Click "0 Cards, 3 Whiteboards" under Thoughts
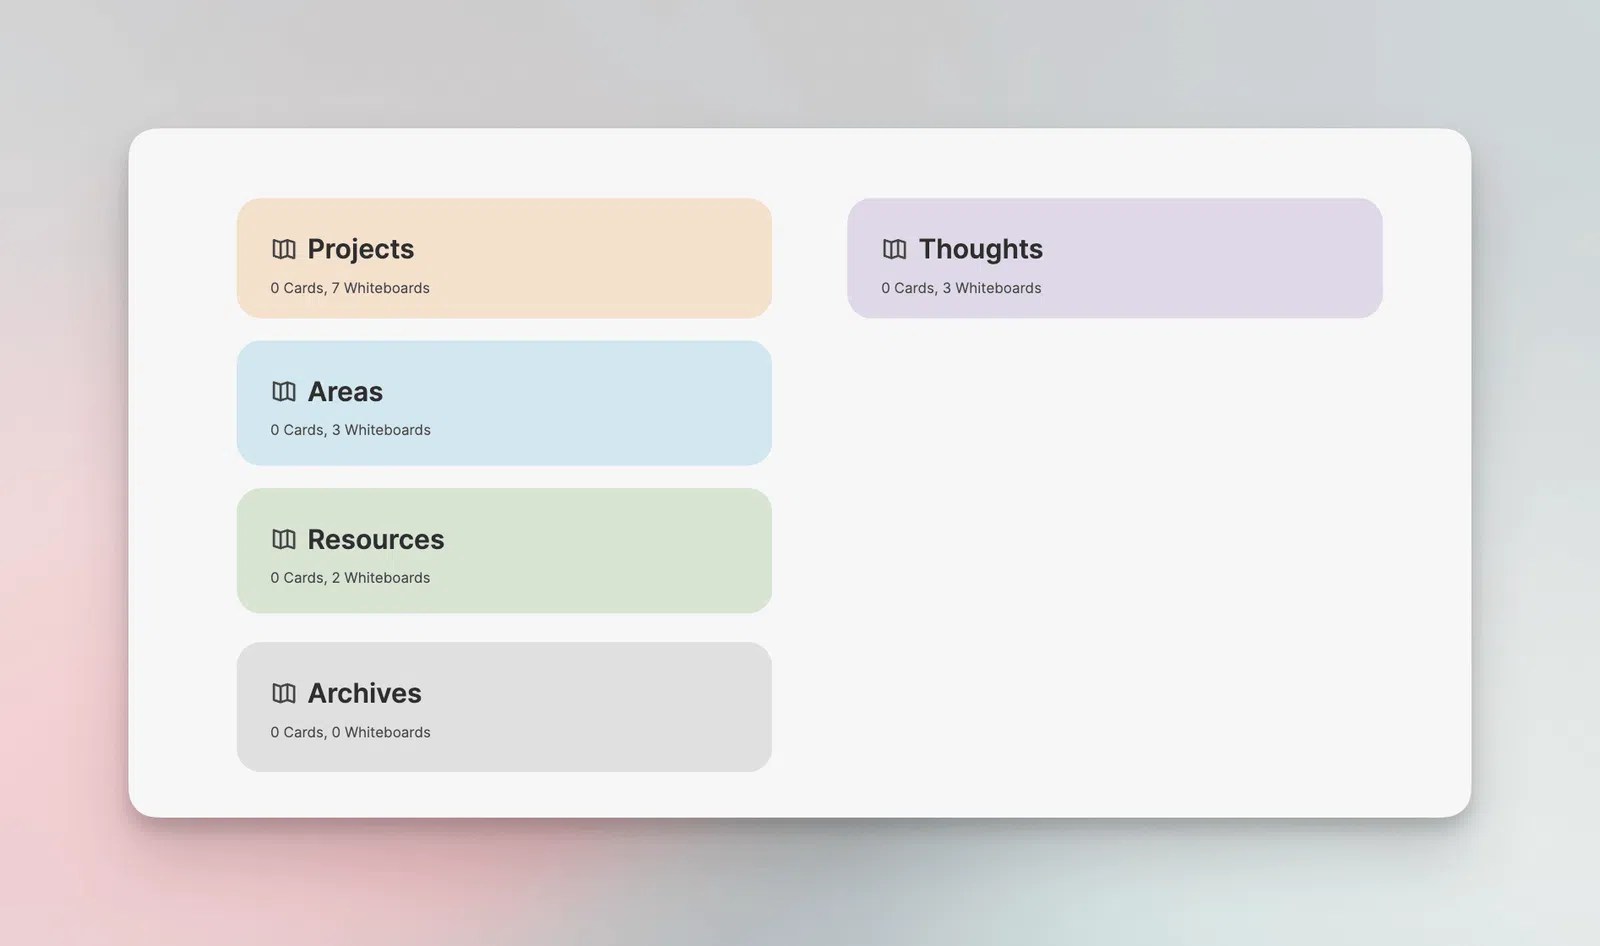Screen dimensions: 1600x946 [x=961, y=288]
